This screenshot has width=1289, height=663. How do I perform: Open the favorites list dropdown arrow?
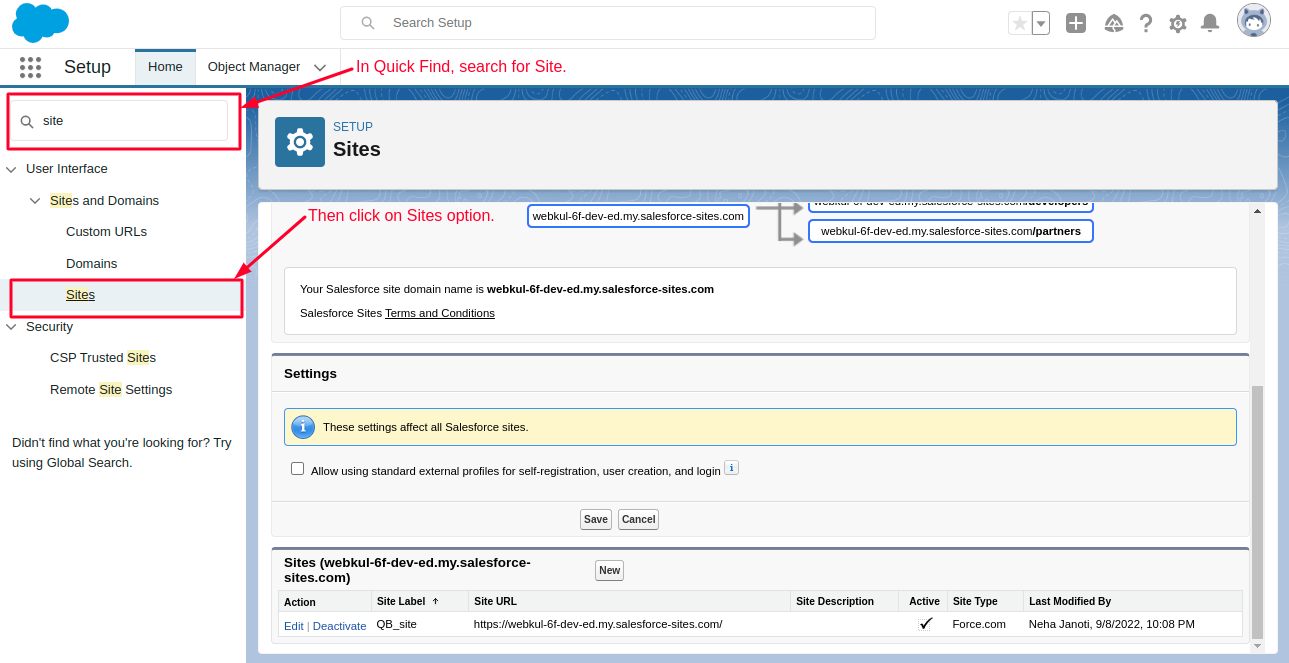coord(1041,23)
